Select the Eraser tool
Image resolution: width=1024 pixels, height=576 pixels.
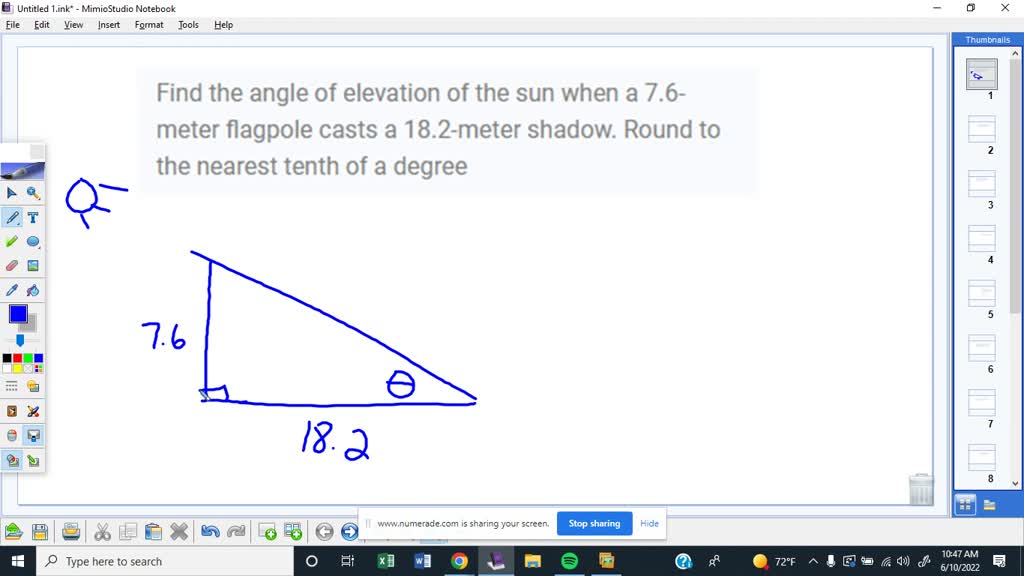click(12, 266)
